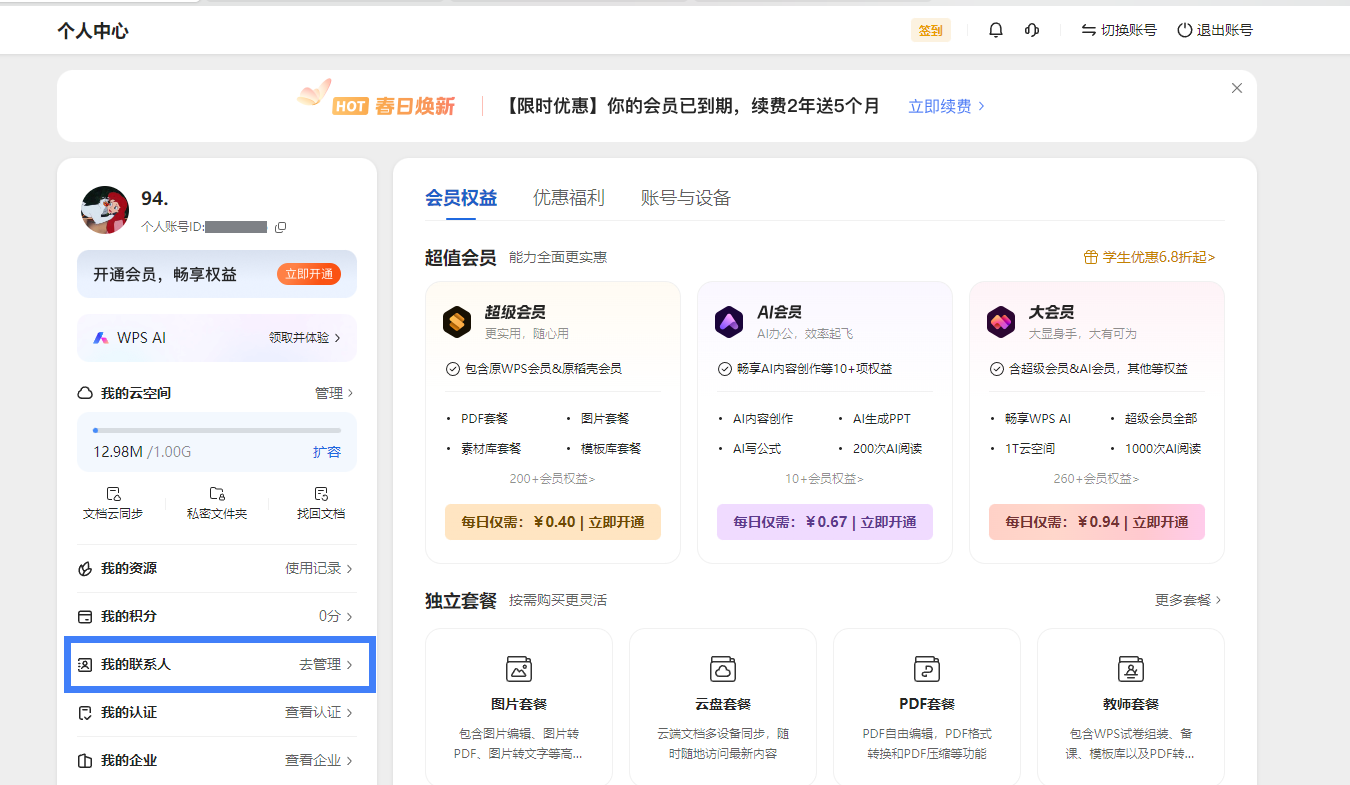Viewport: 1350px width, 785px height.
Task: Click the 我的企业 building icon
Action: pyautogui.click(x=85, y=760)
